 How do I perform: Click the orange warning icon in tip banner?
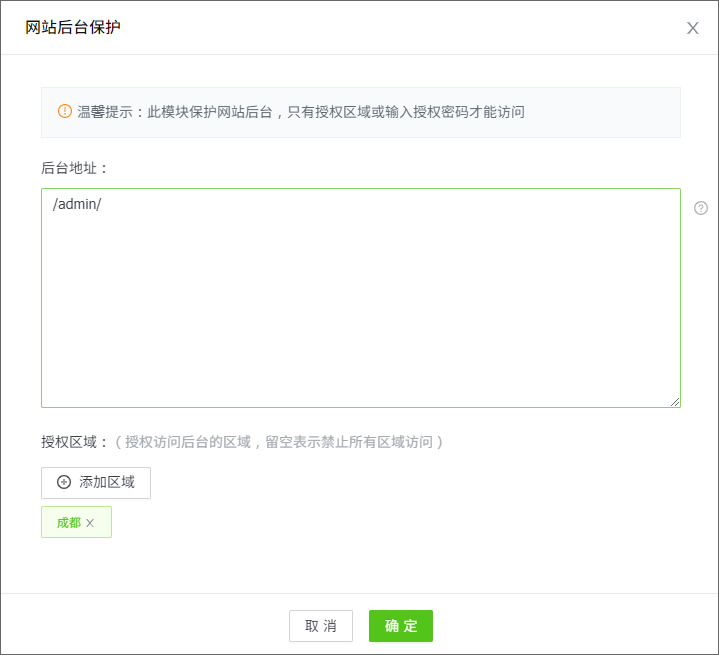pyautogui.click(x=65, y=111)
